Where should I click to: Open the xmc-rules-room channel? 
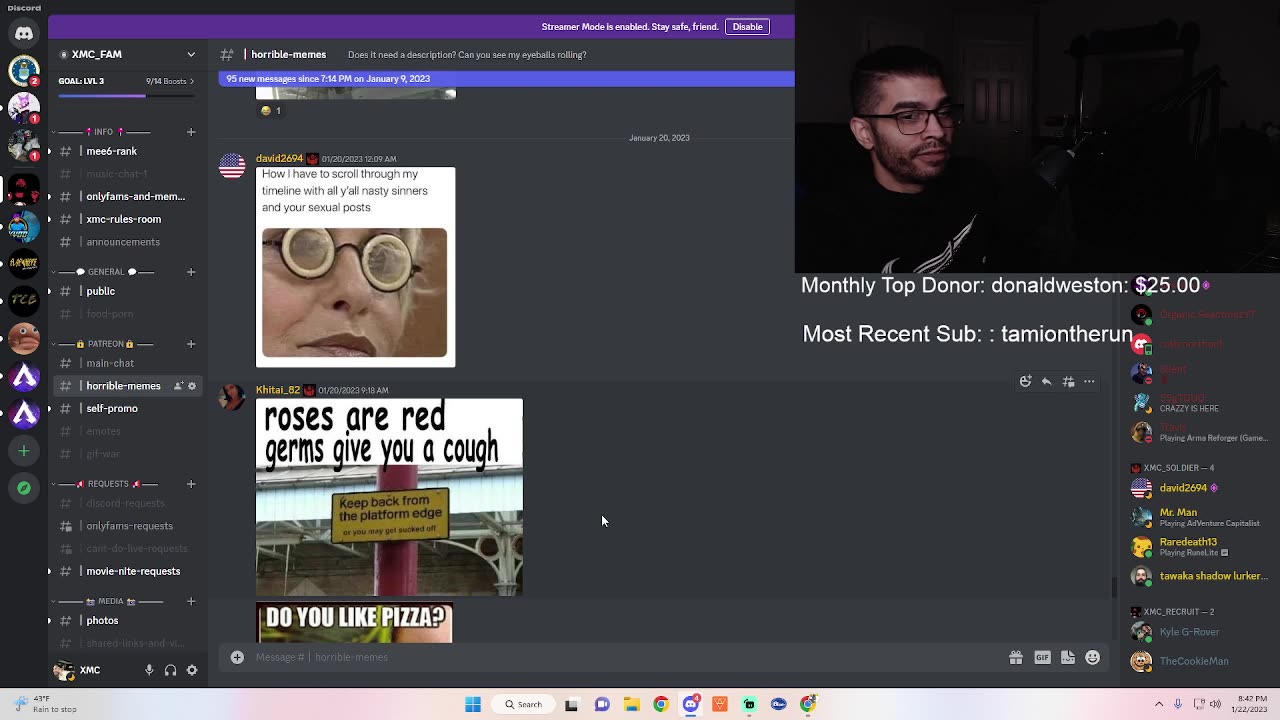pyautogui.click(x=127, y=219)
